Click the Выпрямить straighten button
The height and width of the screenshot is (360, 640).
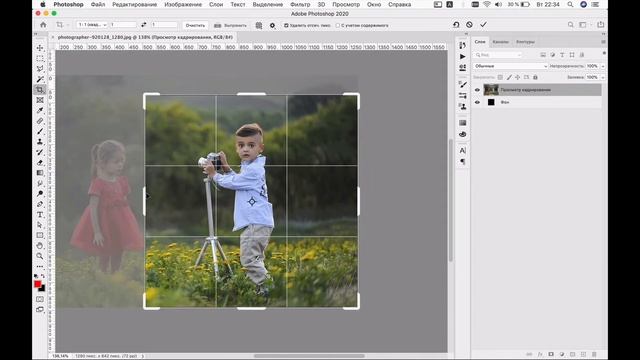231,25
